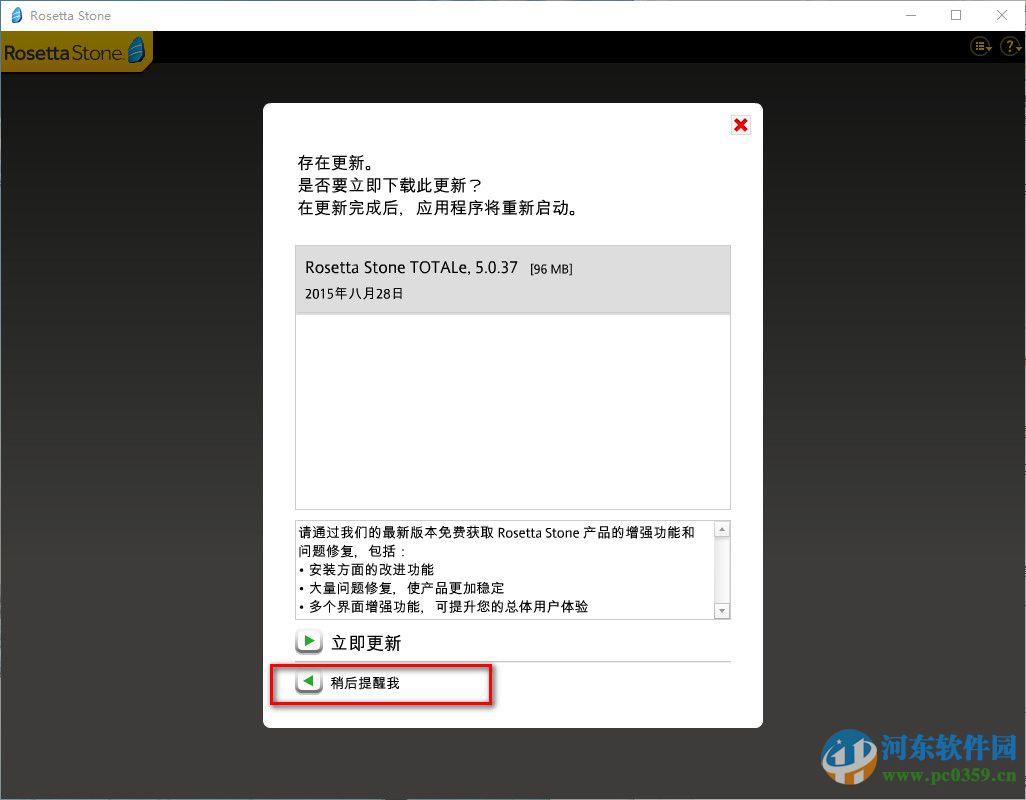Select the Rosetta Stone TOTALe 5.0.37 update entry
The width and height of the screenshot is (1026, 800).
[x=512, y=278]
